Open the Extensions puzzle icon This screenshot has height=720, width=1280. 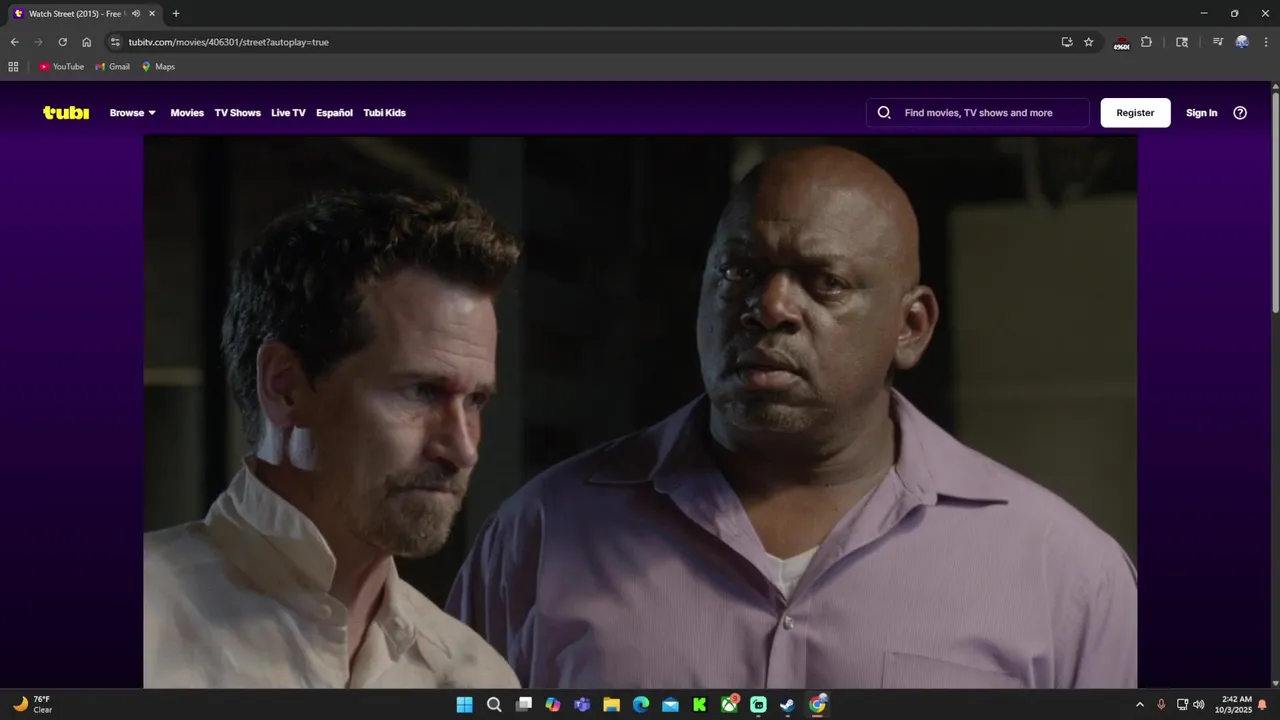click(1146, 42)
